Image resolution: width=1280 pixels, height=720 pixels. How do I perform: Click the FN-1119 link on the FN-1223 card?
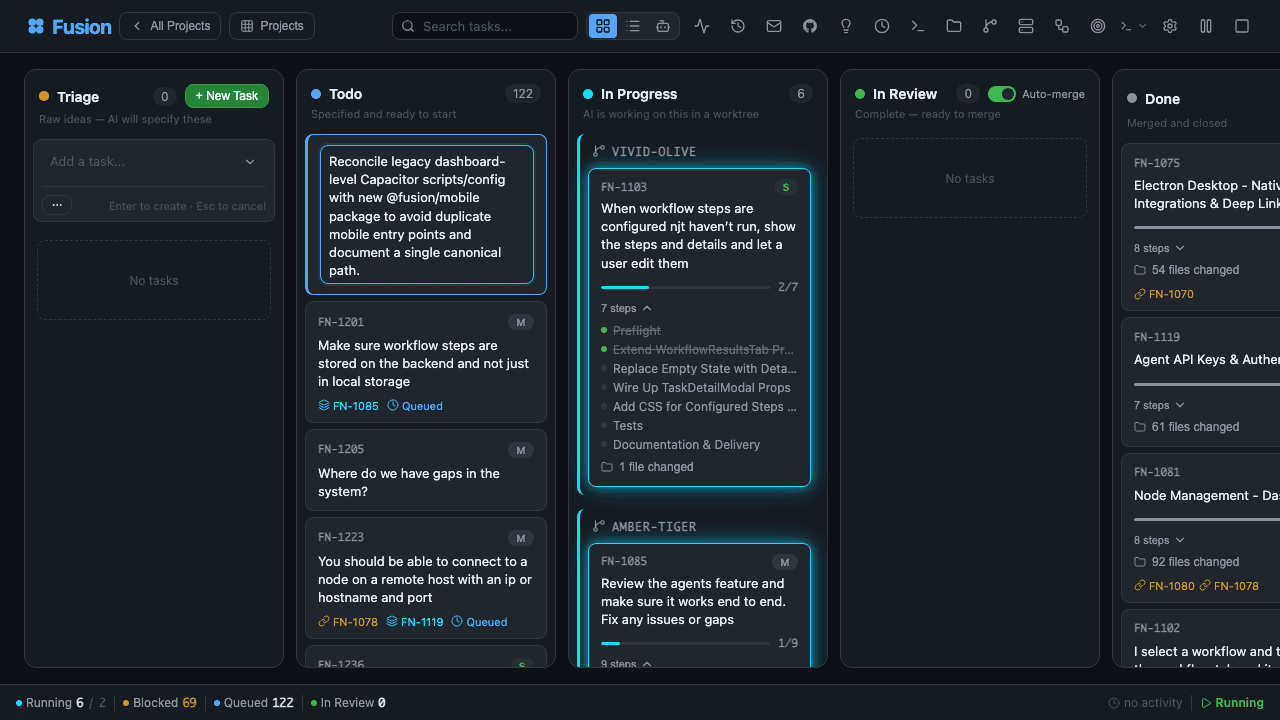(415, 622)
